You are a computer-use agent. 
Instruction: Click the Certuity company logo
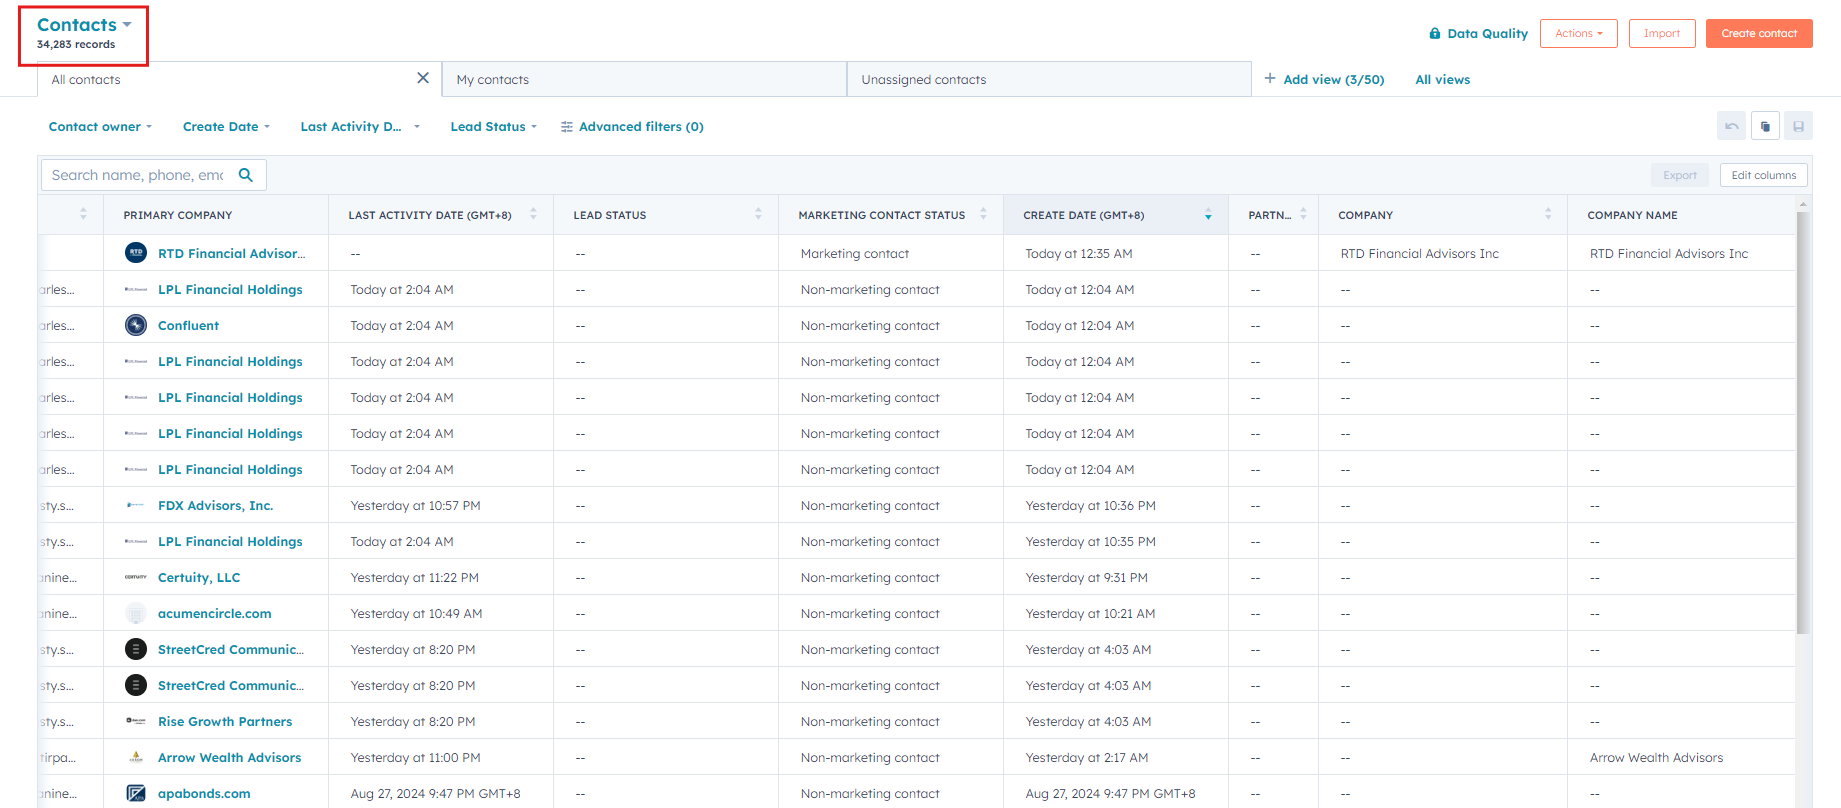tap(136, 577)
